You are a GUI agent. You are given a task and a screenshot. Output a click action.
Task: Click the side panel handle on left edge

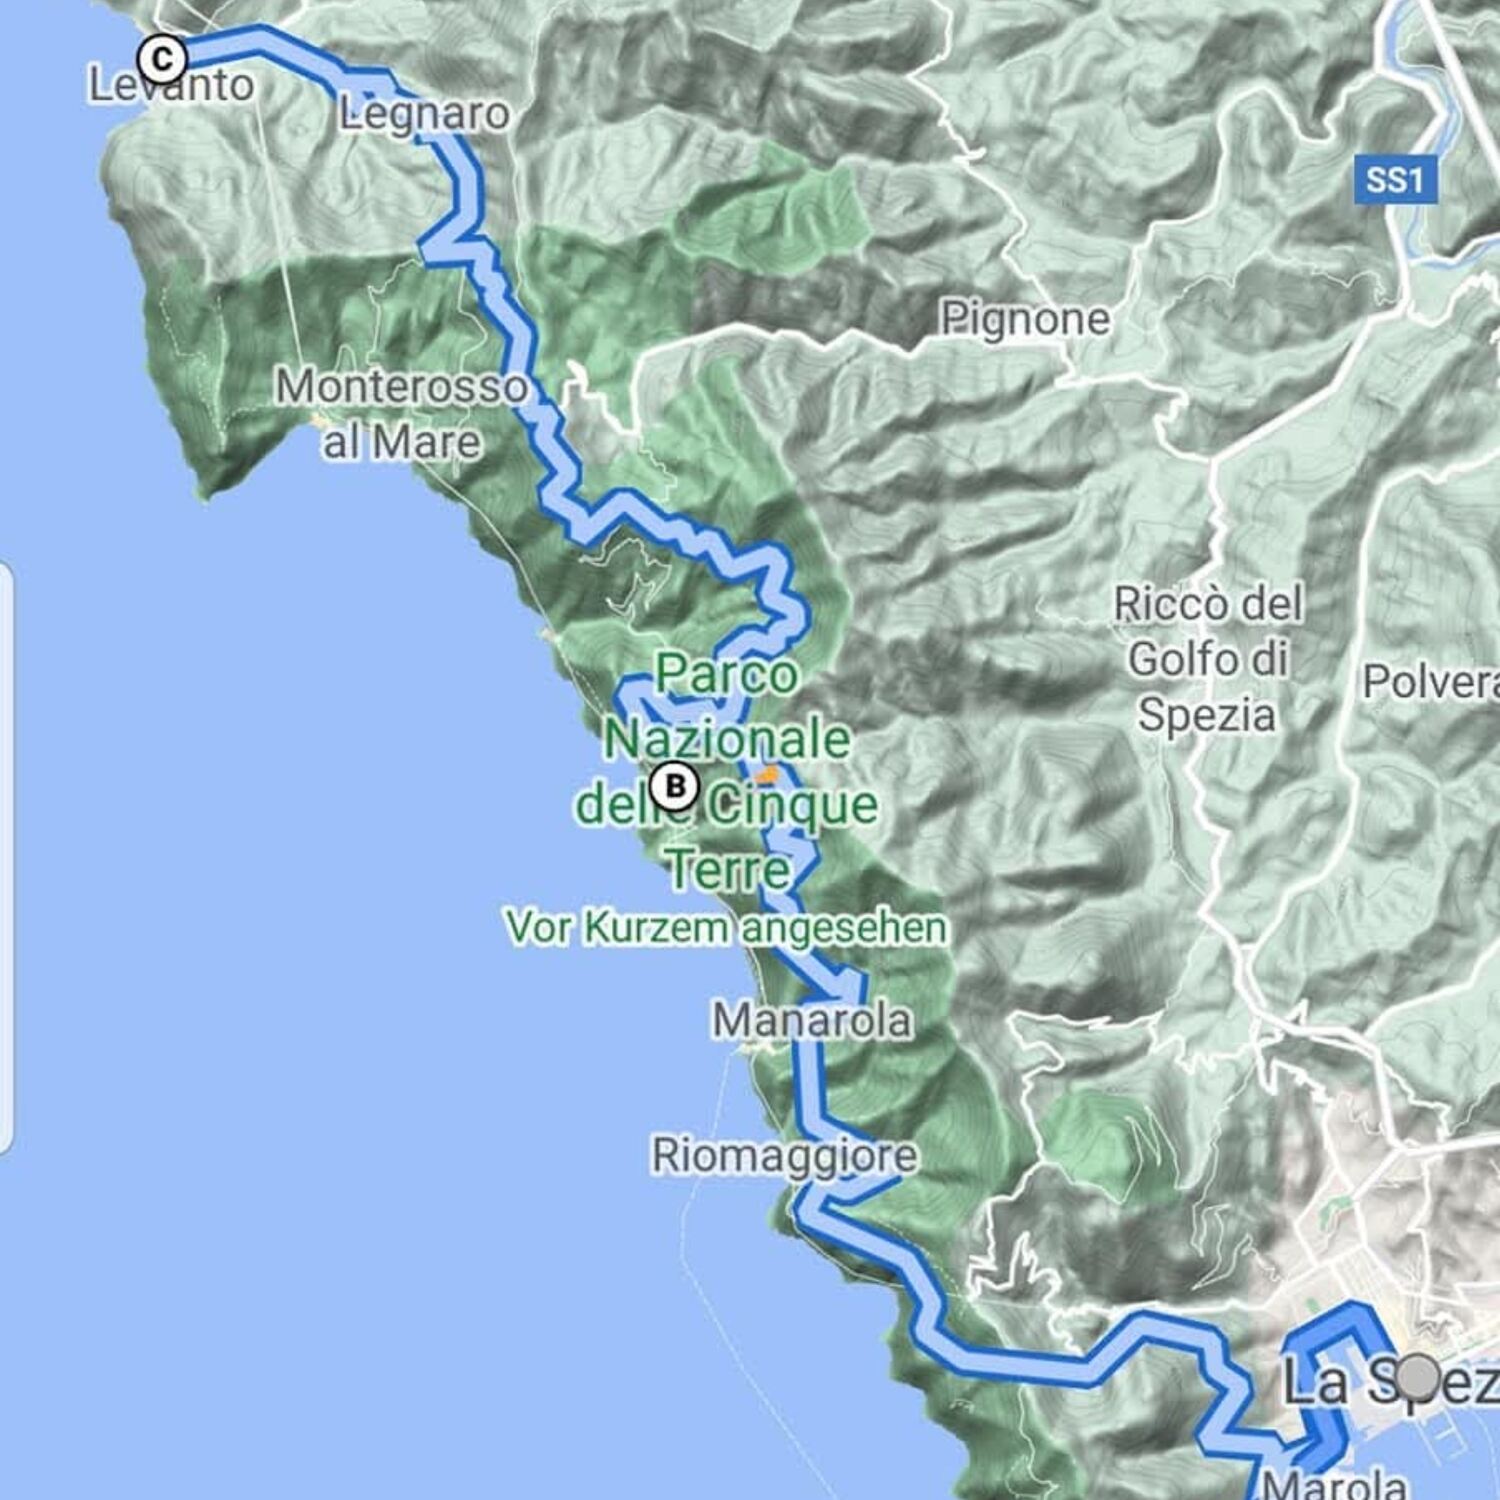(6, 858)
